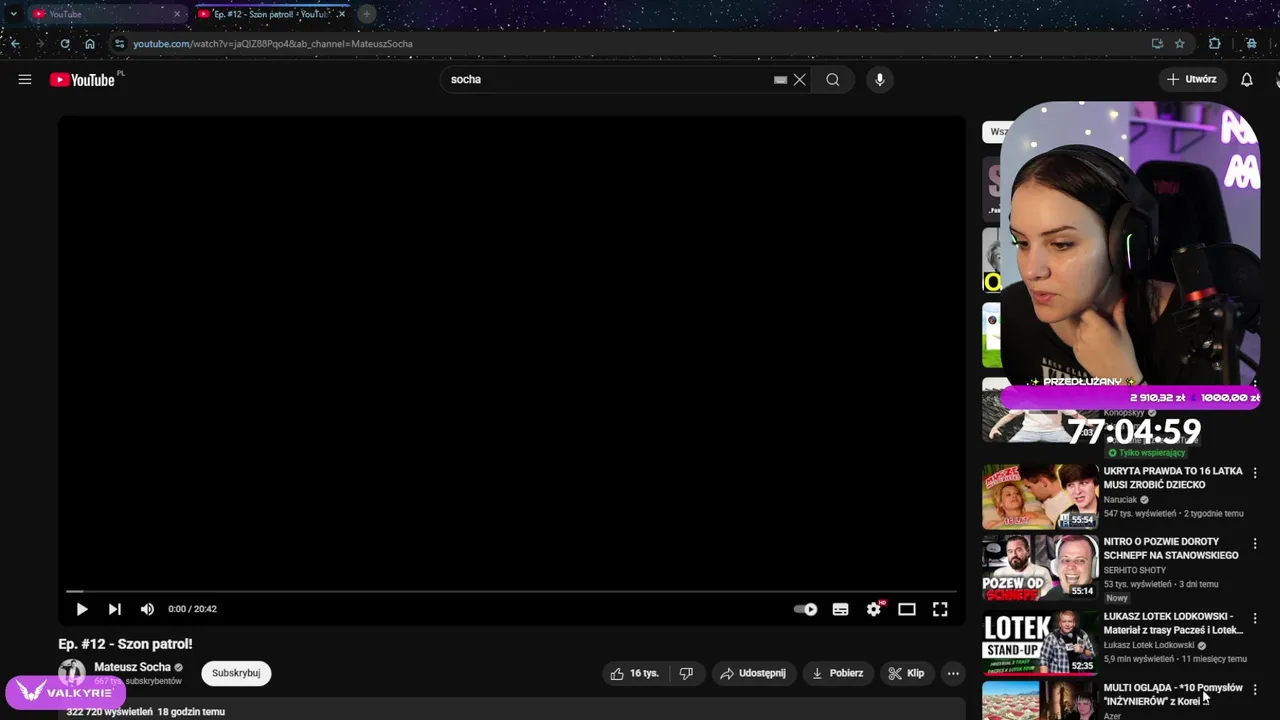Like the video with 16 tys. thumbs up
The height and width of the screenshot is (720, 1280).
point(635,673)
